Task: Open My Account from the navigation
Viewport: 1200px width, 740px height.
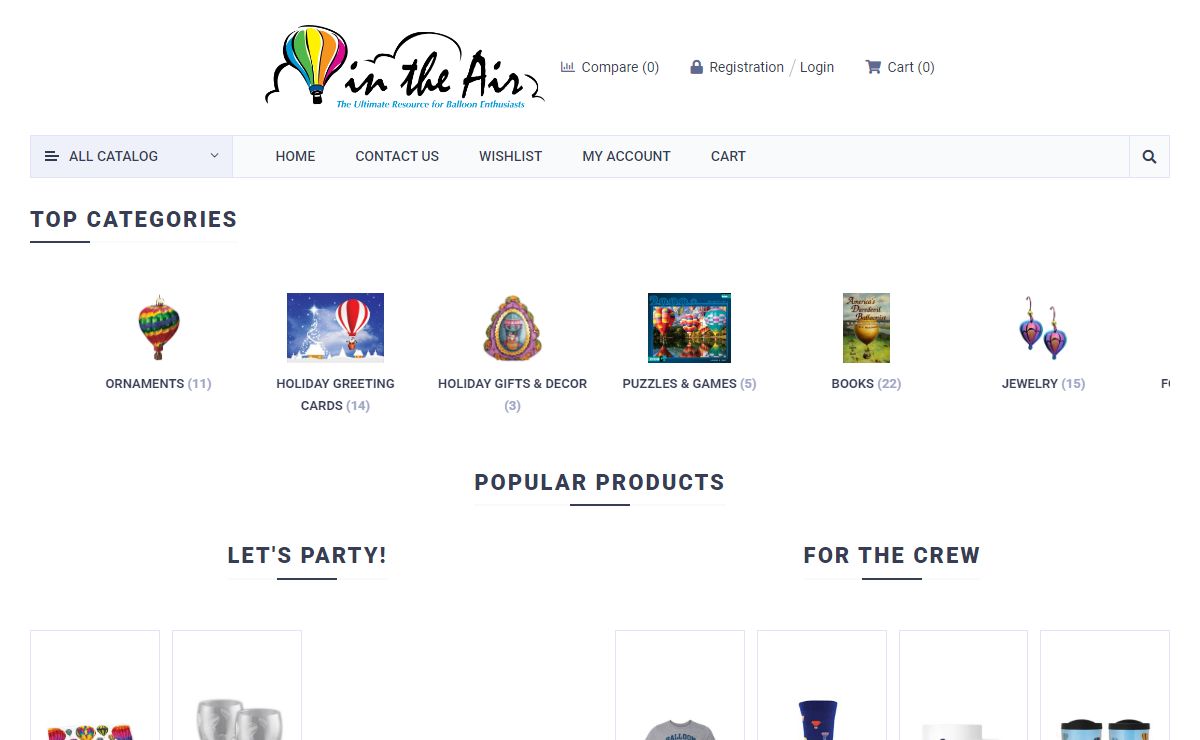Action: 626,156
